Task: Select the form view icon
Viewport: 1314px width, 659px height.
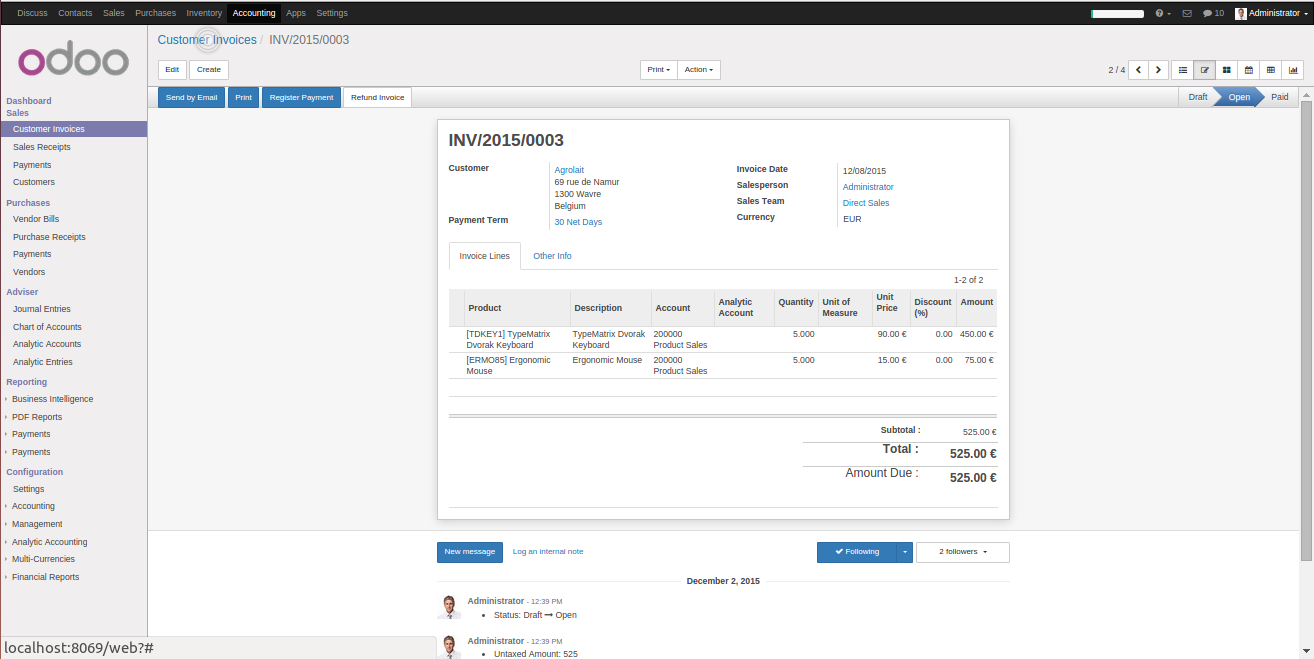Action: tap(1205, 70)
